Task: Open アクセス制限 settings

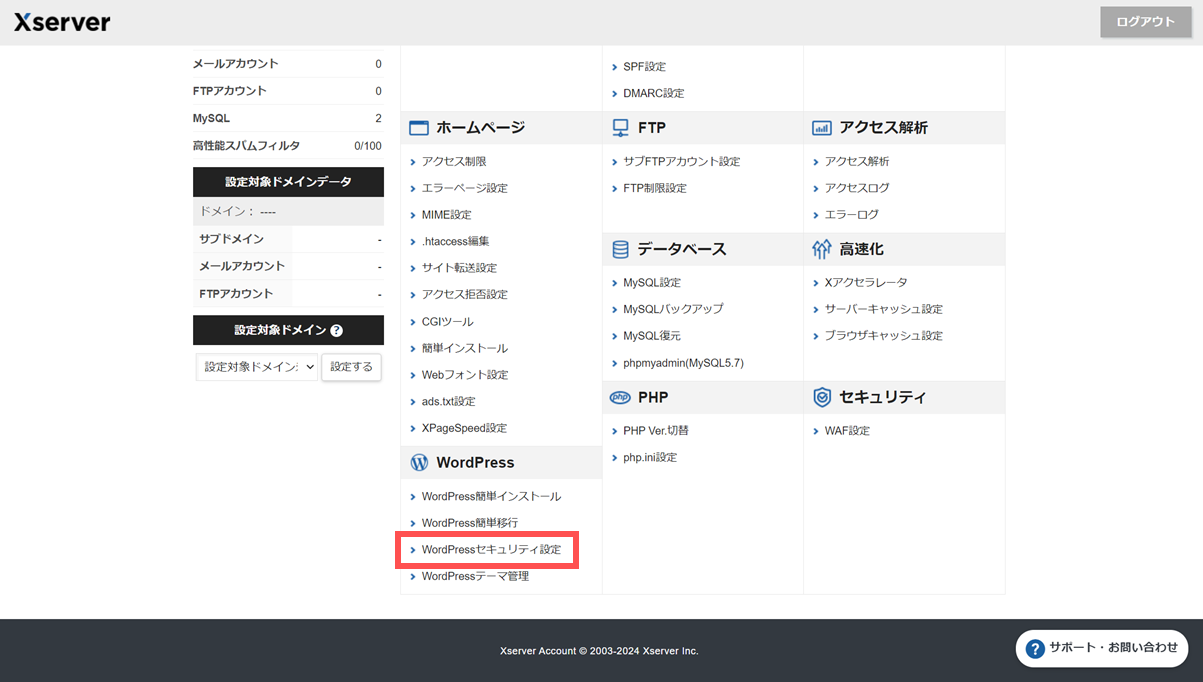Action: tap(454, 162)
